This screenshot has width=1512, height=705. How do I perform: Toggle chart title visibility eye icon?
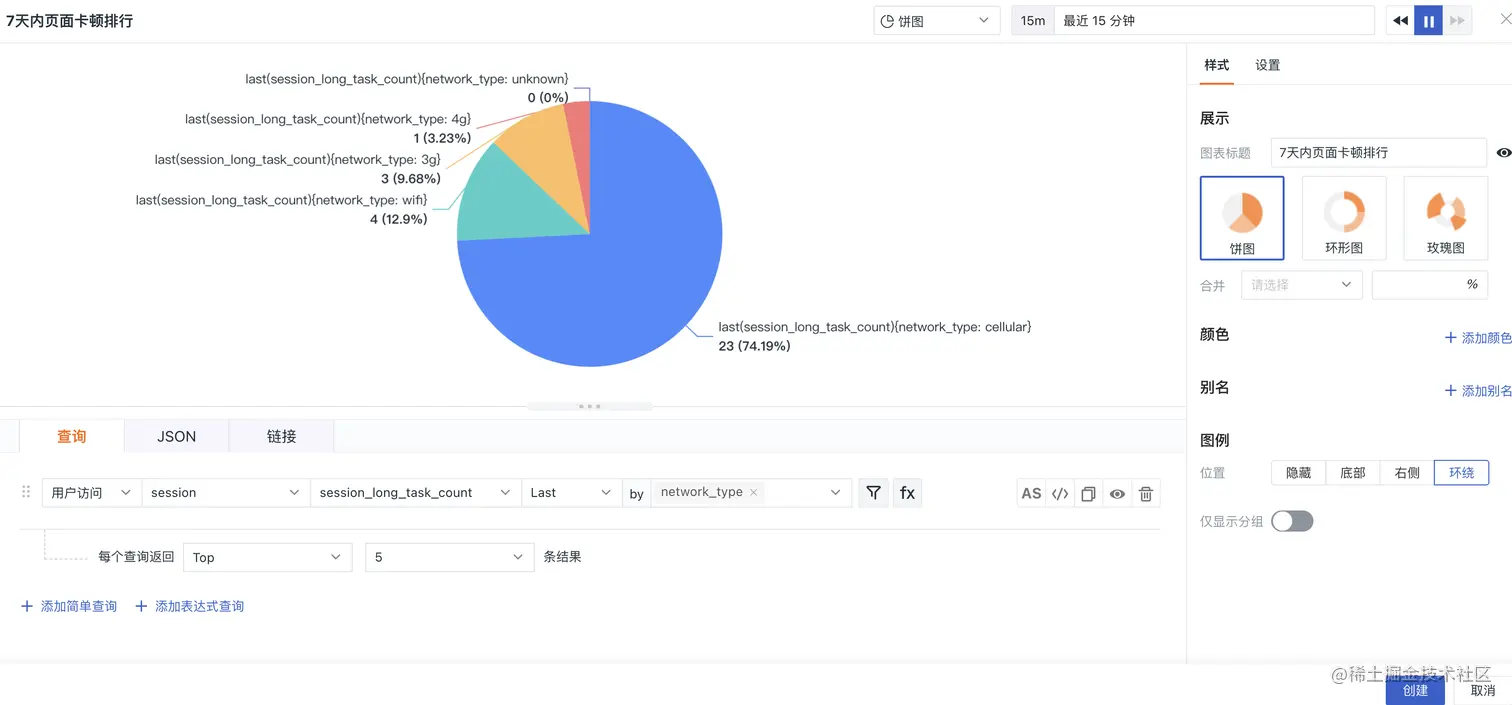point(1503,153)
